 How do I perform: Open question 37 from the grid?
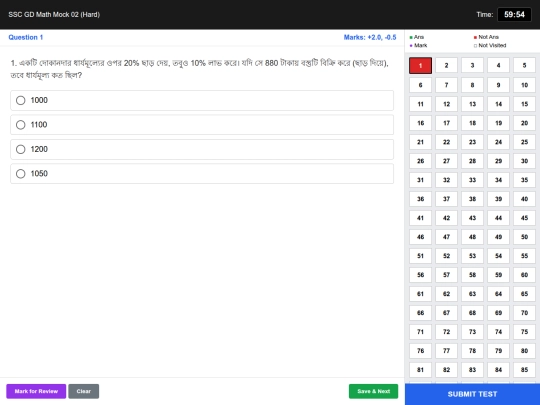click(446, 199)
